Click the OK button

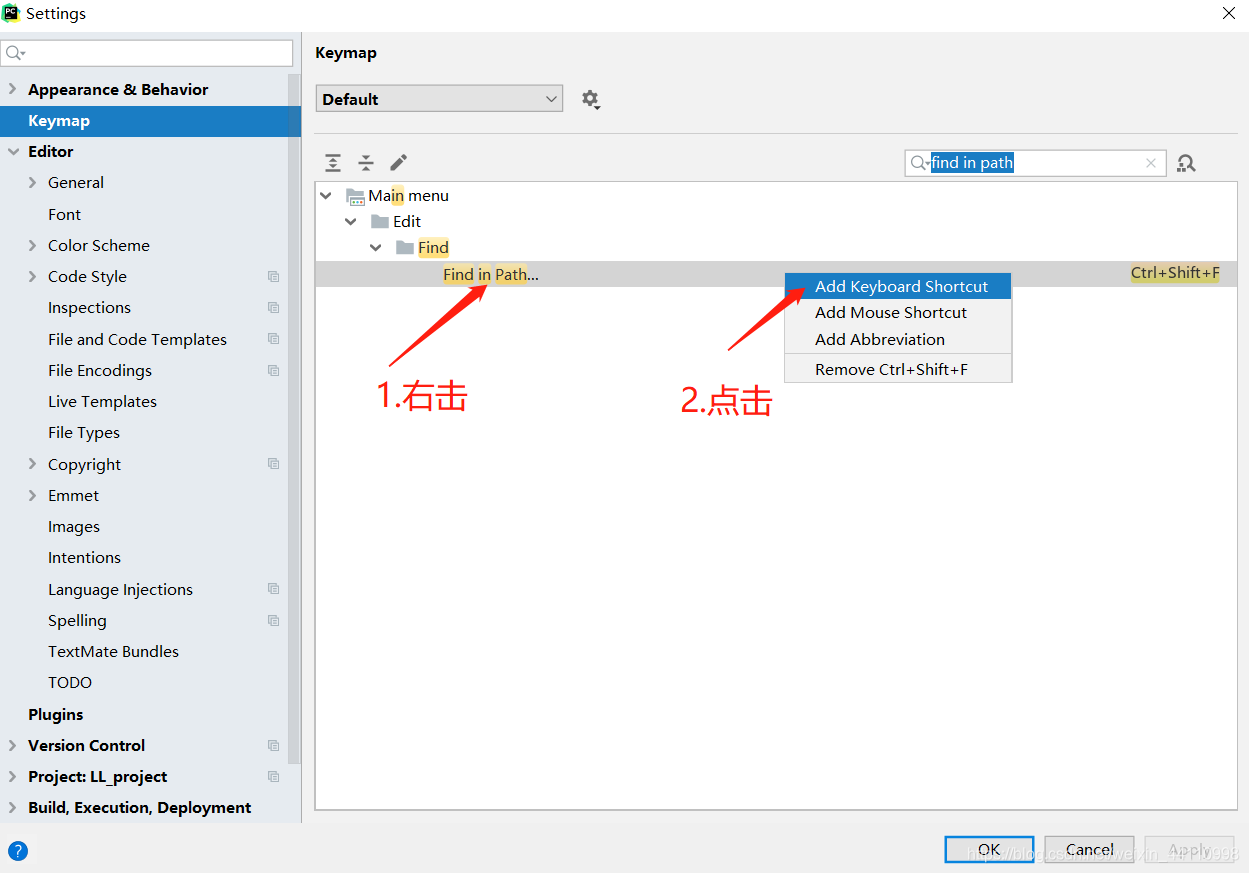pos(989,850)
